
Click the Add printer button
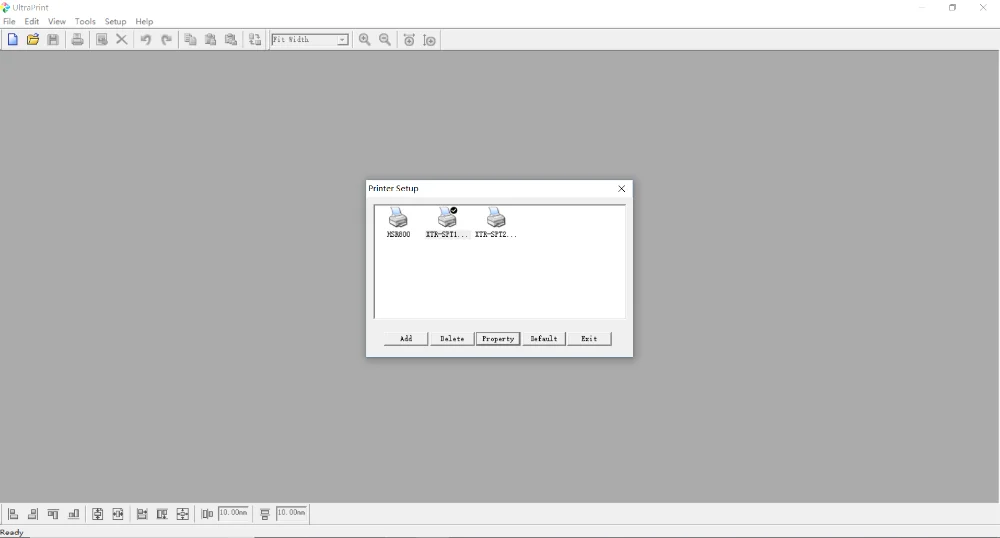point(406,338)
